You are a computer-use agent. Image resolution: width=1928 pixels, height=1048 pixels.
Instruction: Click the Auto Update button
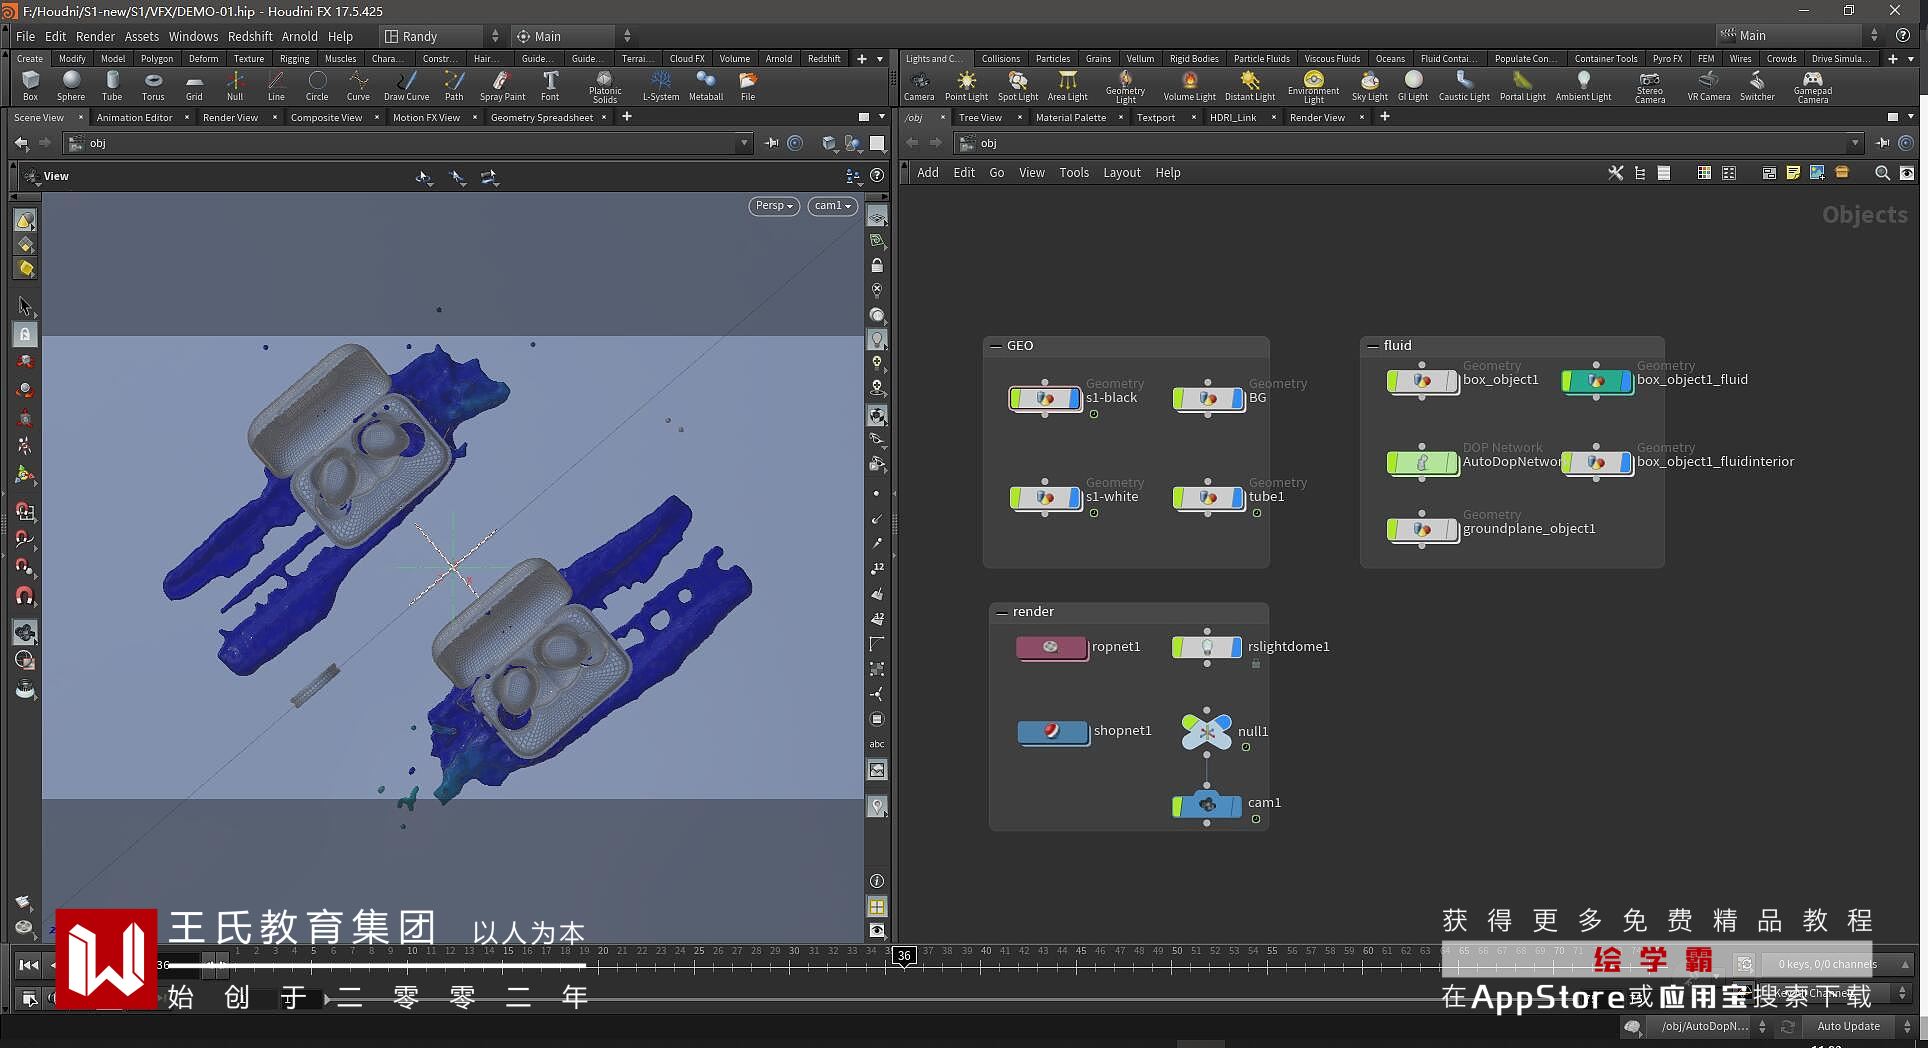click(x=1847, y=1026)
